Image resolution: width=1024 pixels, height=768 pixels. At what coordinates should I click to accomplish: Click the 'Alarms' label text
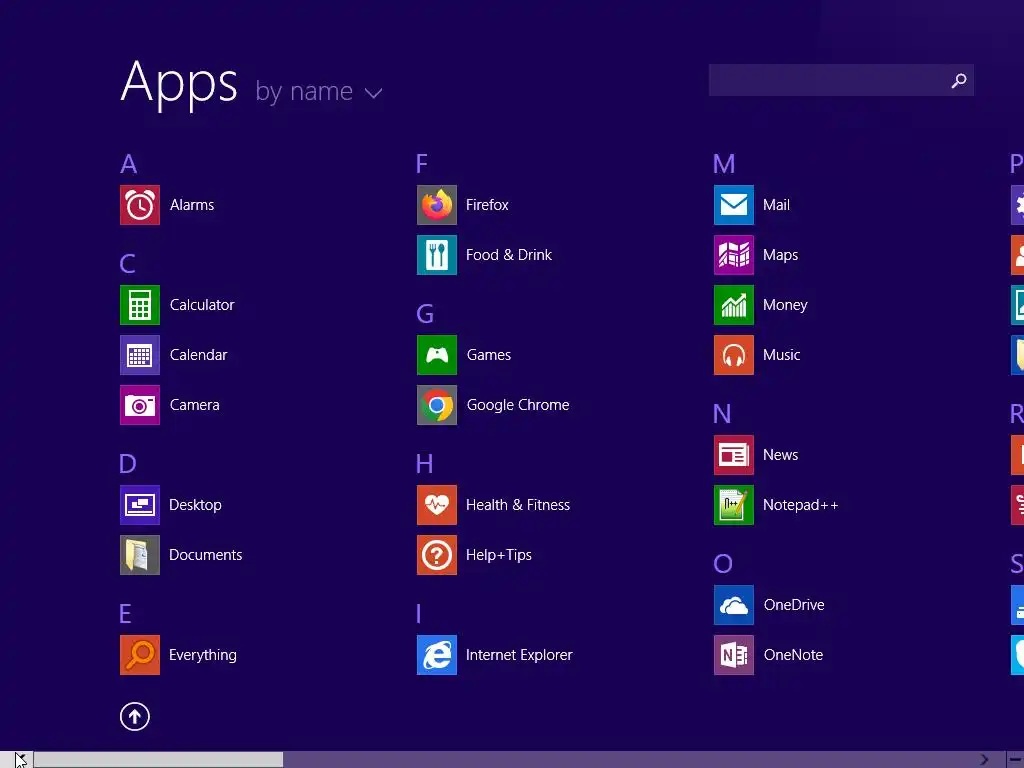tap(192, 205)
